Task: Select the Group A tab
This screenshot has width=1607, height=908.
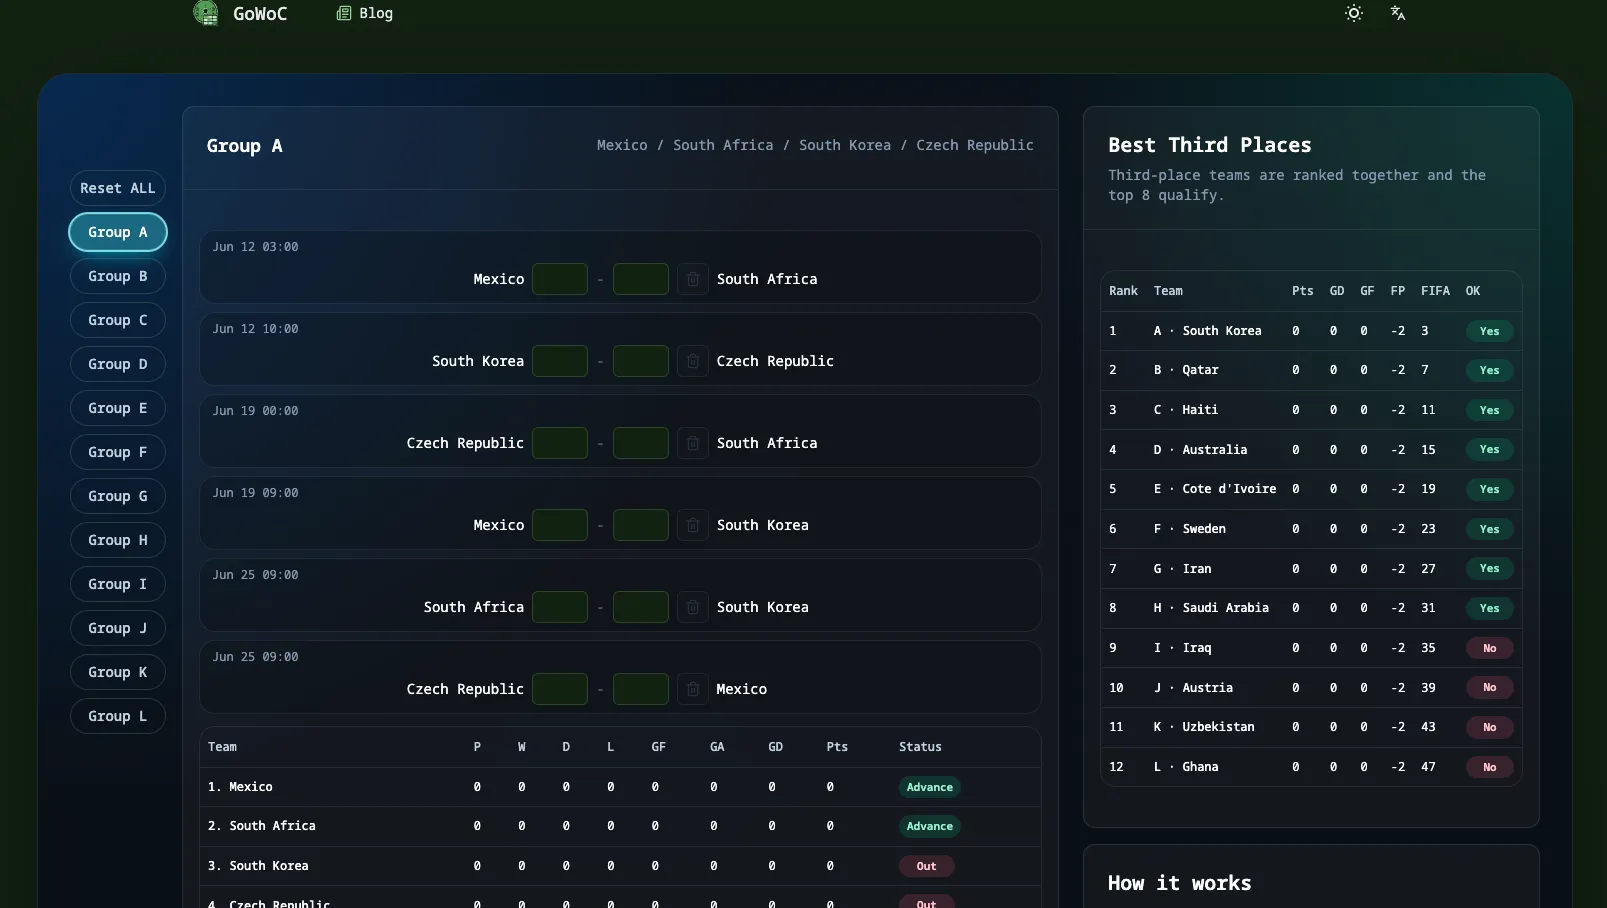Action: tap(118, 232)
